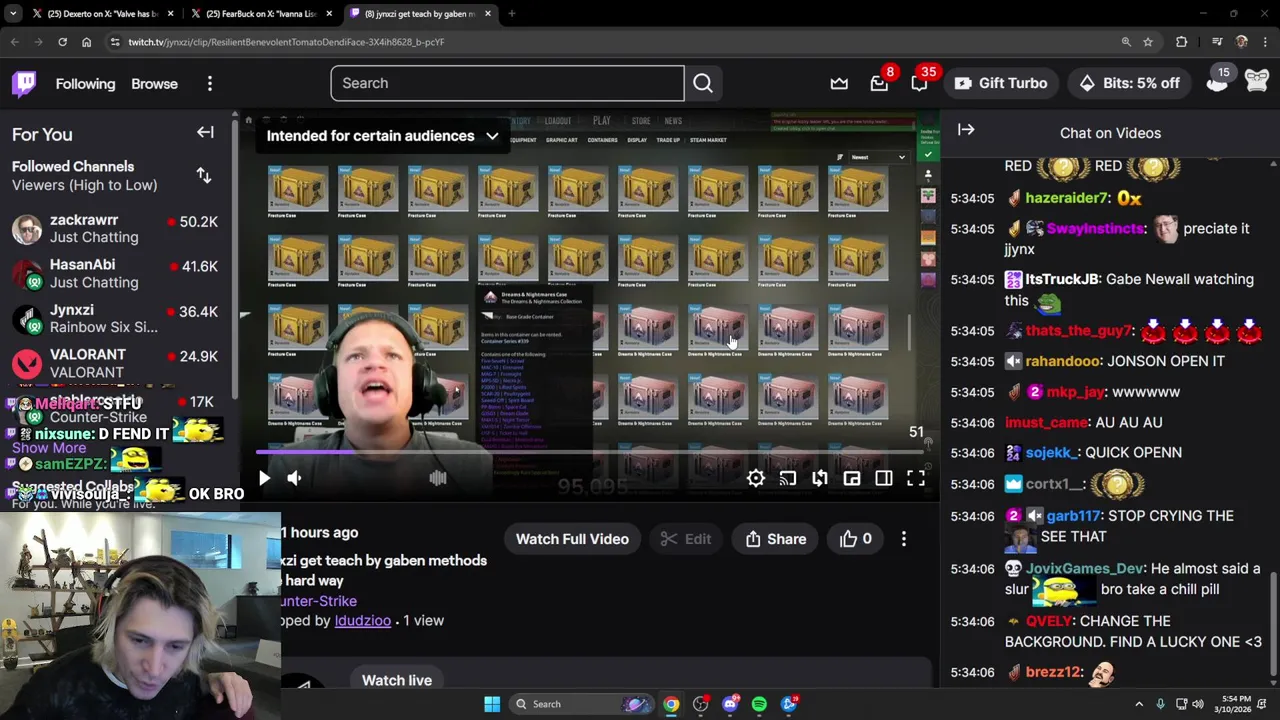Open Chrome tab search dropdown arrow

pos(13,14)
